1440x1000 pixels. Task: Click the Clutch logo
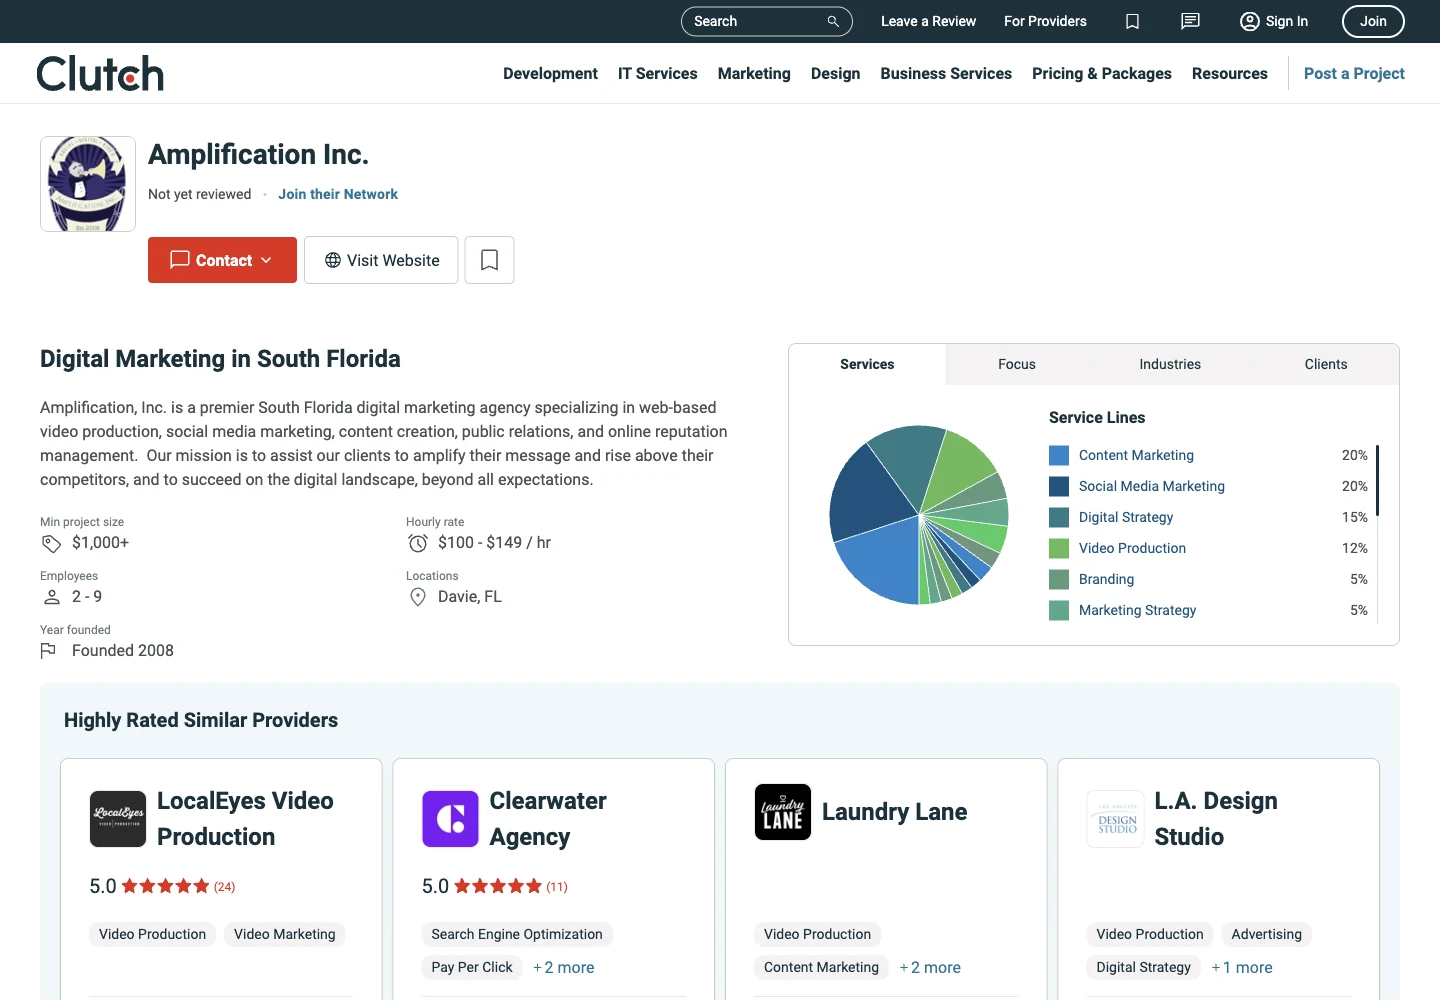tap(100, 73)
